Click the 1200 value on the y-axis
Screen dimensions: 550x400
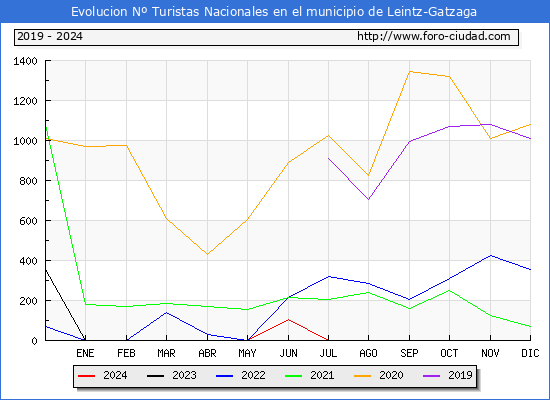pos(25,101)
